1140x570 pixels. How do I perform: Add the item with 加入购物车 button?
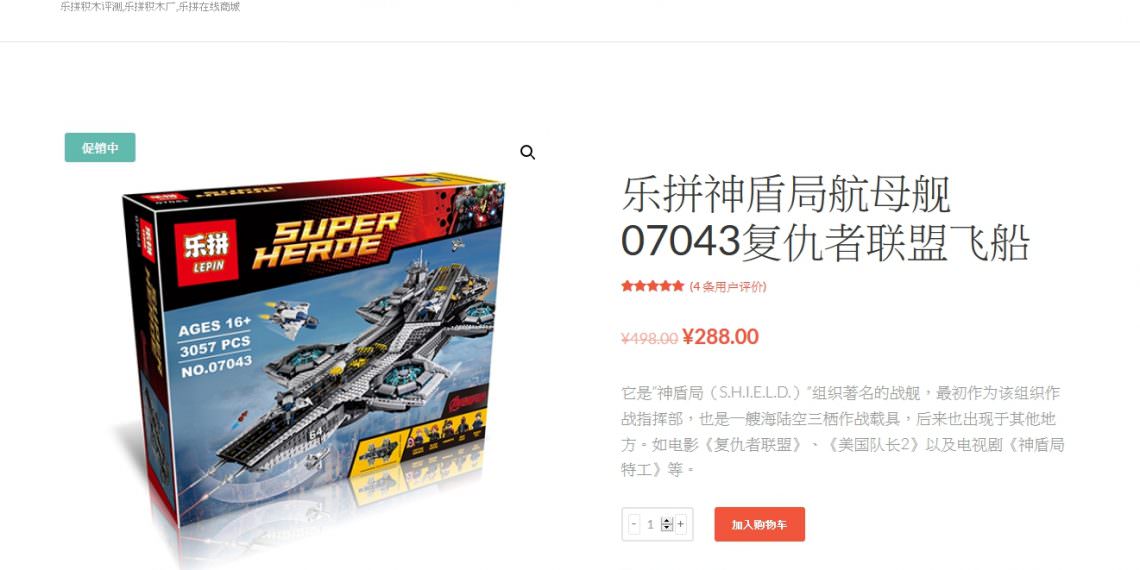point(760,524)
